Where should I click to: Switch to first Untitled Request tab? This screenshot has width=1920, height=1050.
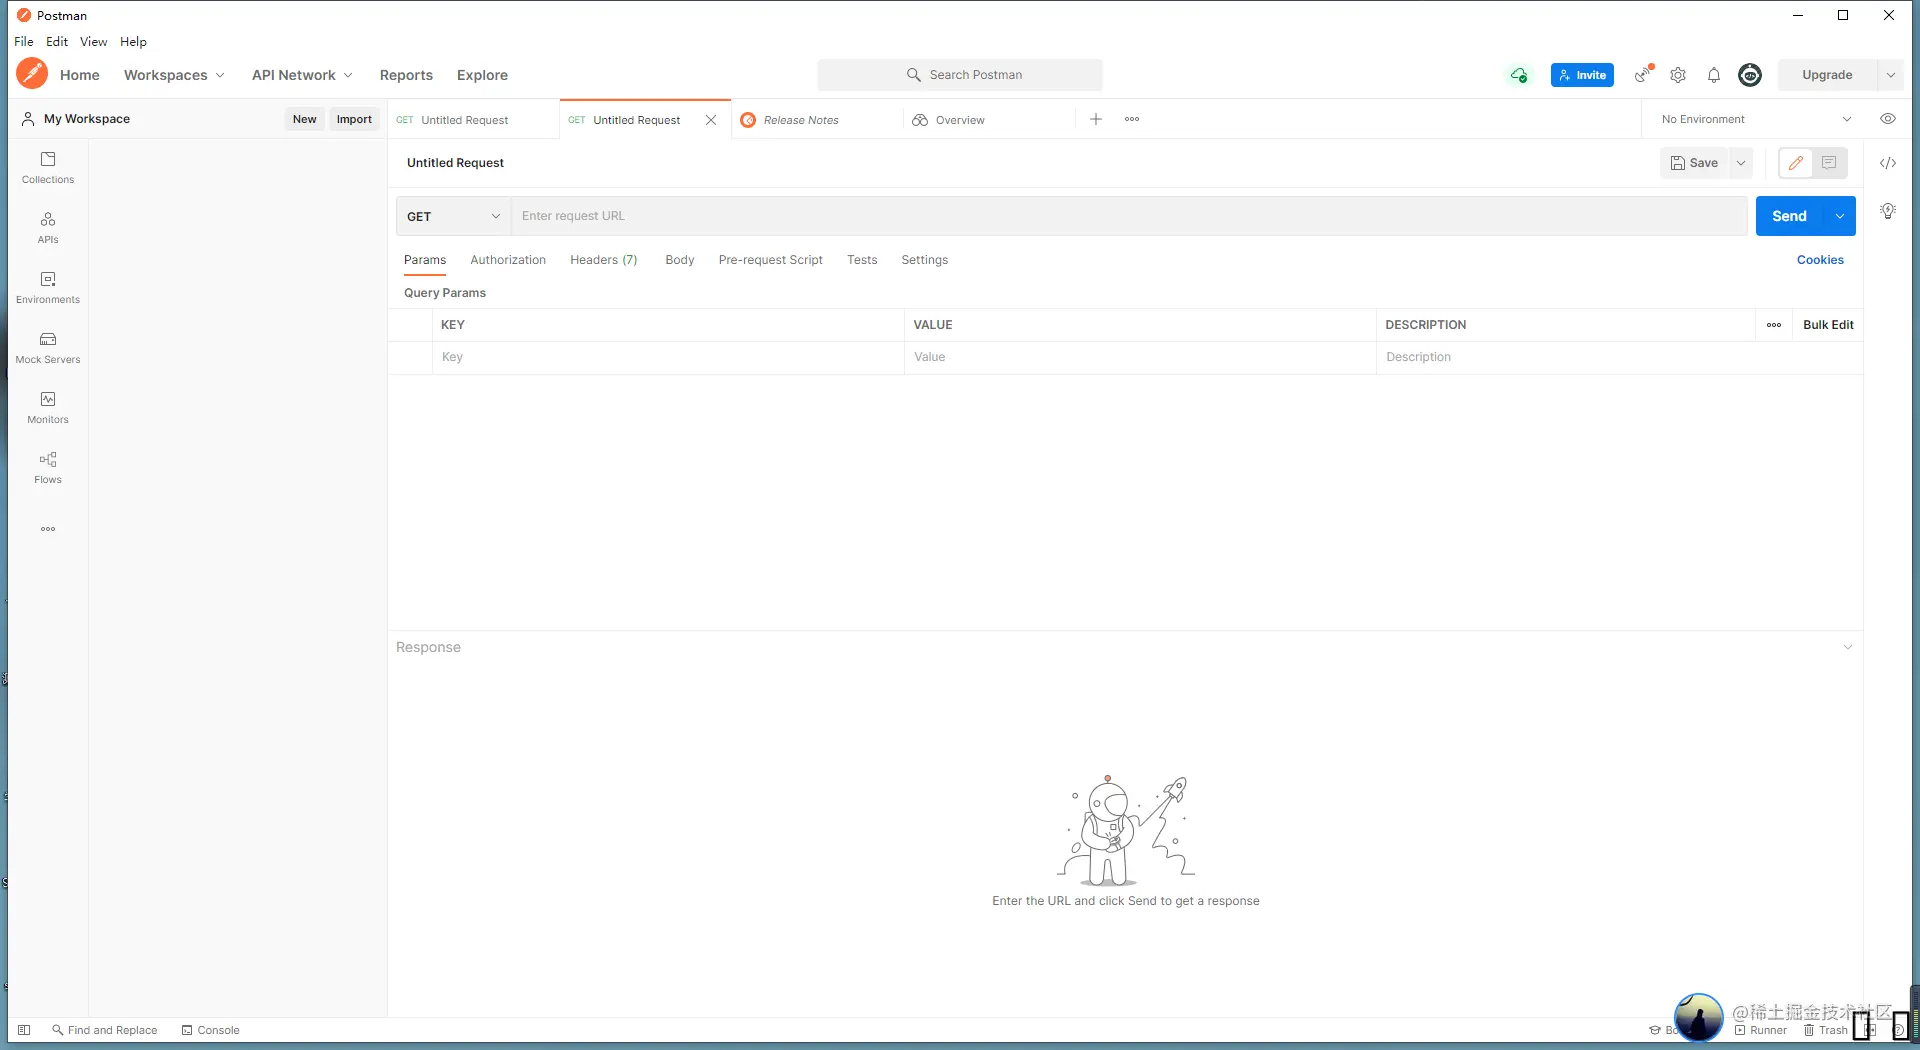tap(473, 120)
